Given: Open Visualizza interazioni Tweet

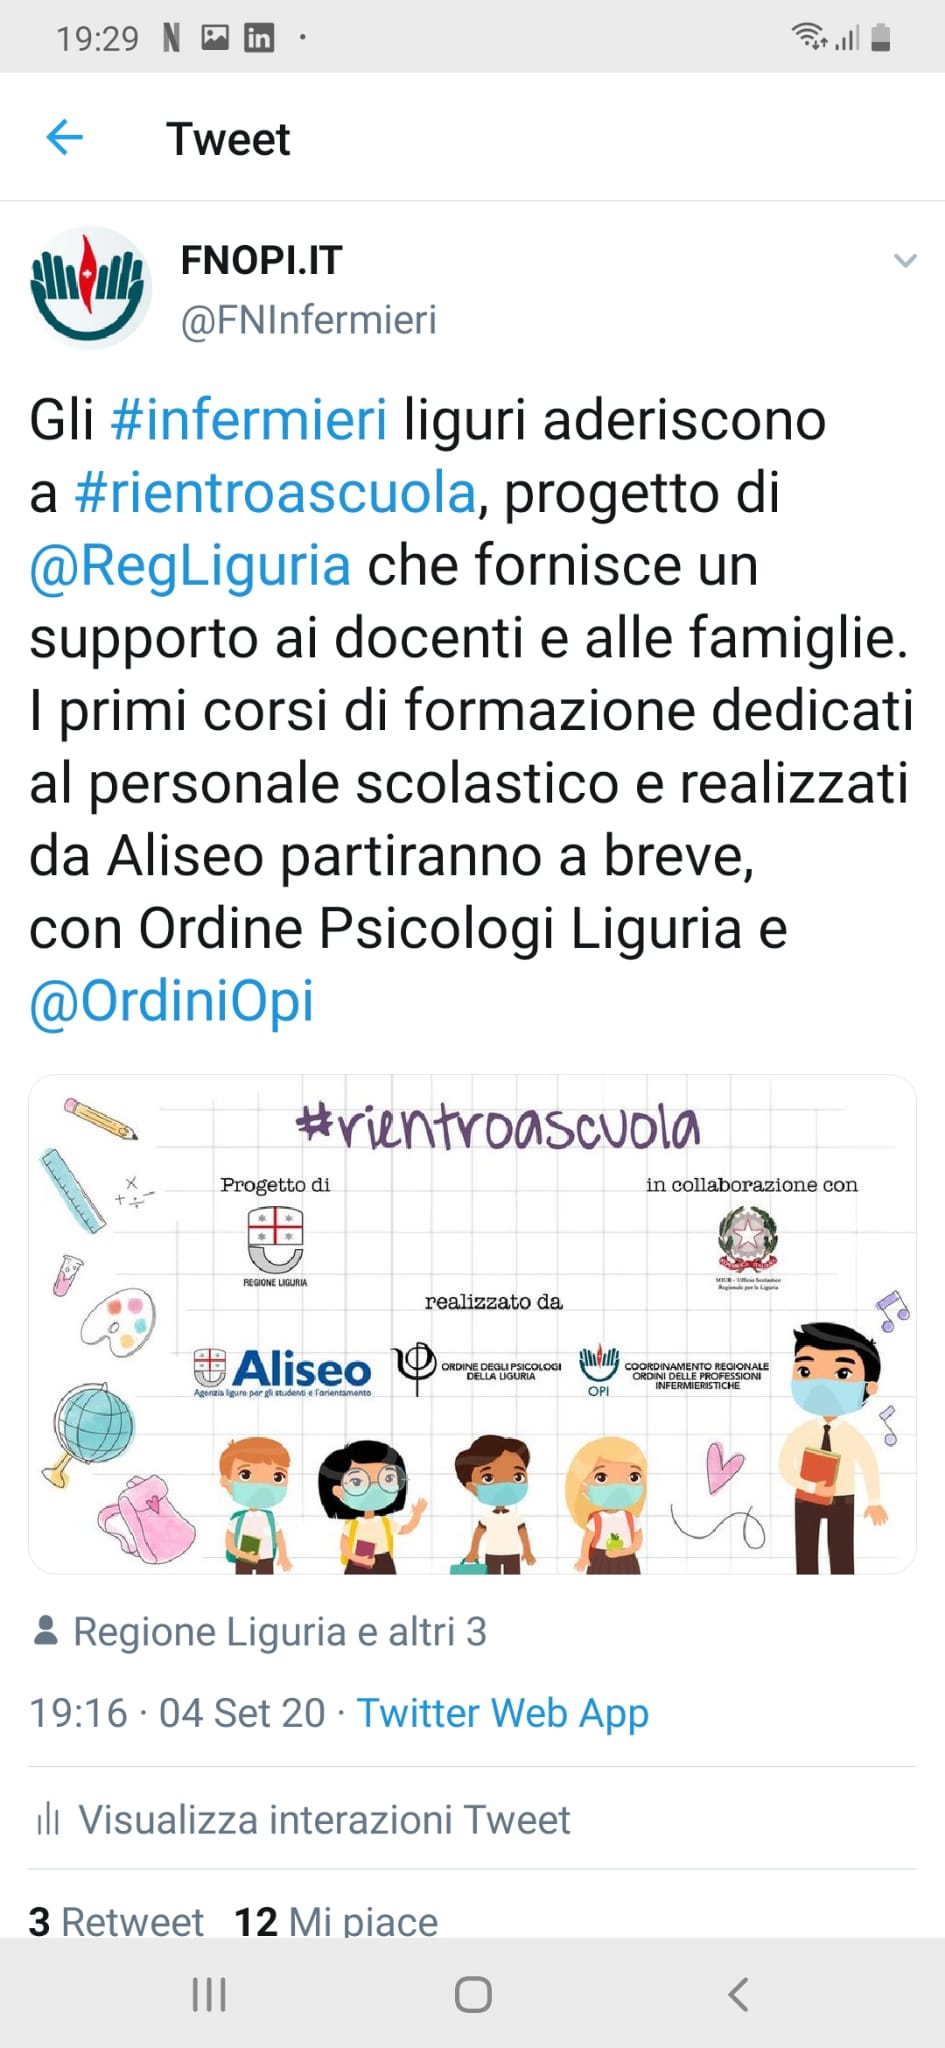Looking at the screenshot, I should pos(324,1819).
